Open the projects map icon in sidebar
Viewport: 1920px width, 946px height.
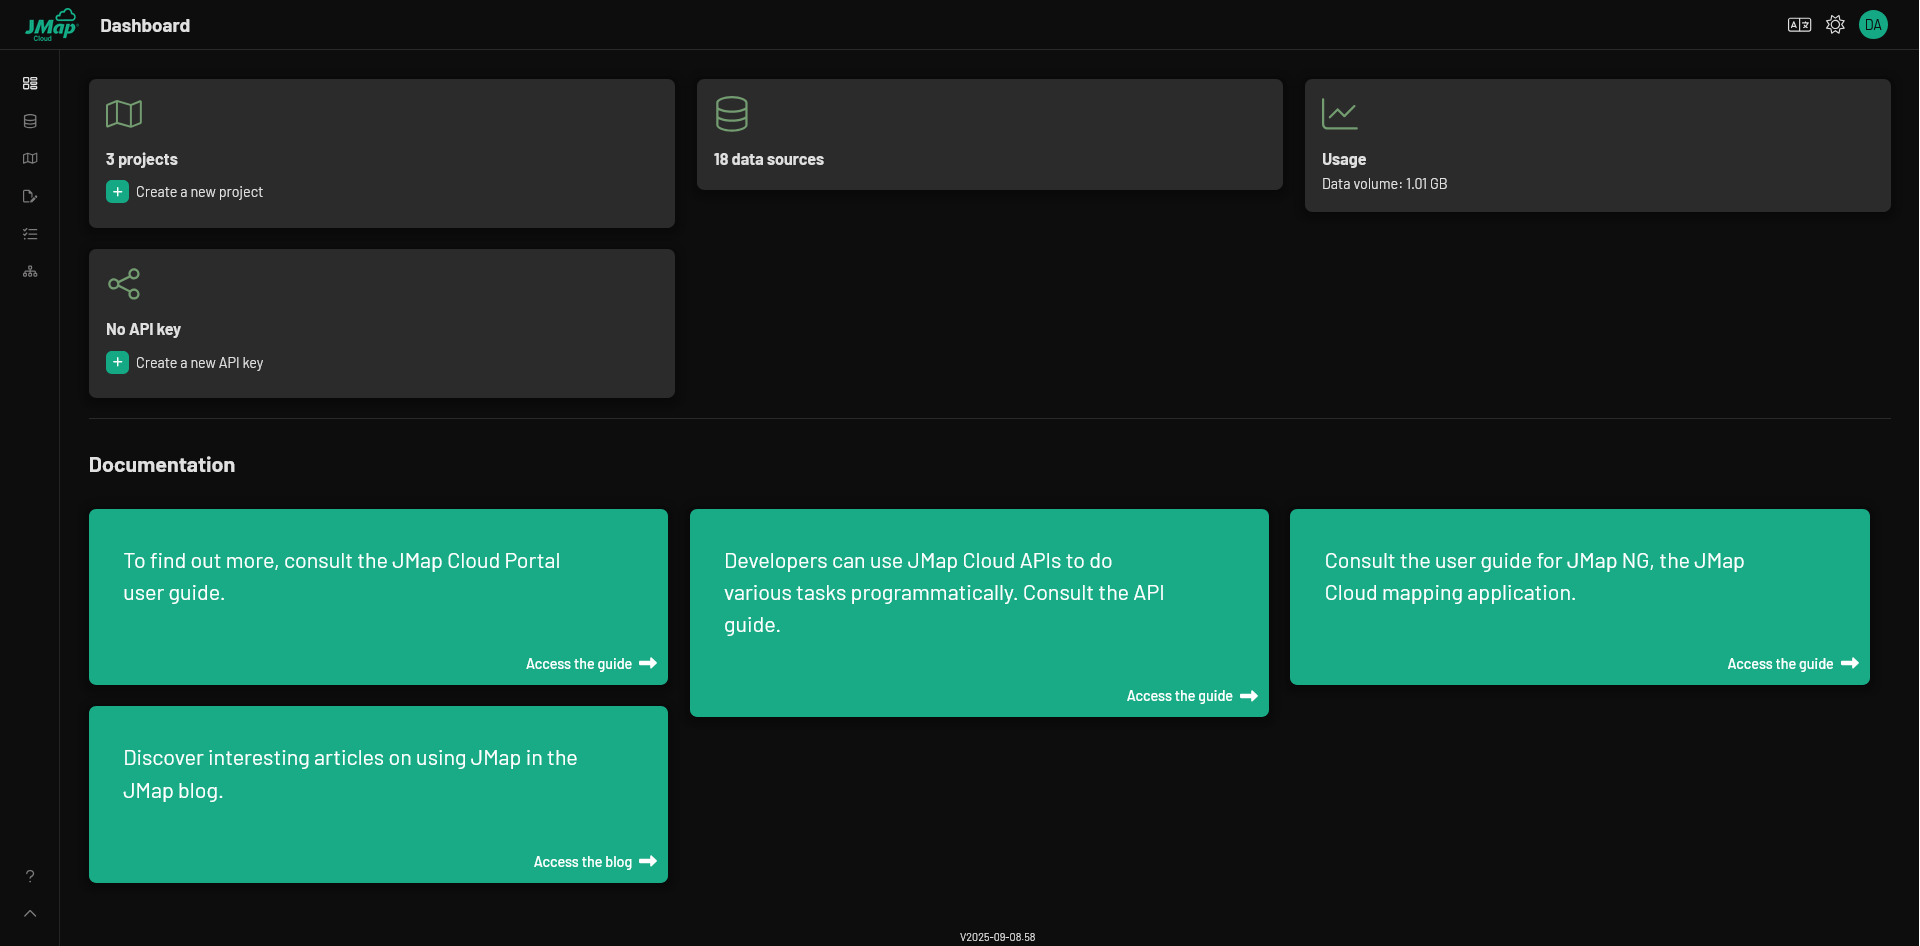(x=30, y=159)
